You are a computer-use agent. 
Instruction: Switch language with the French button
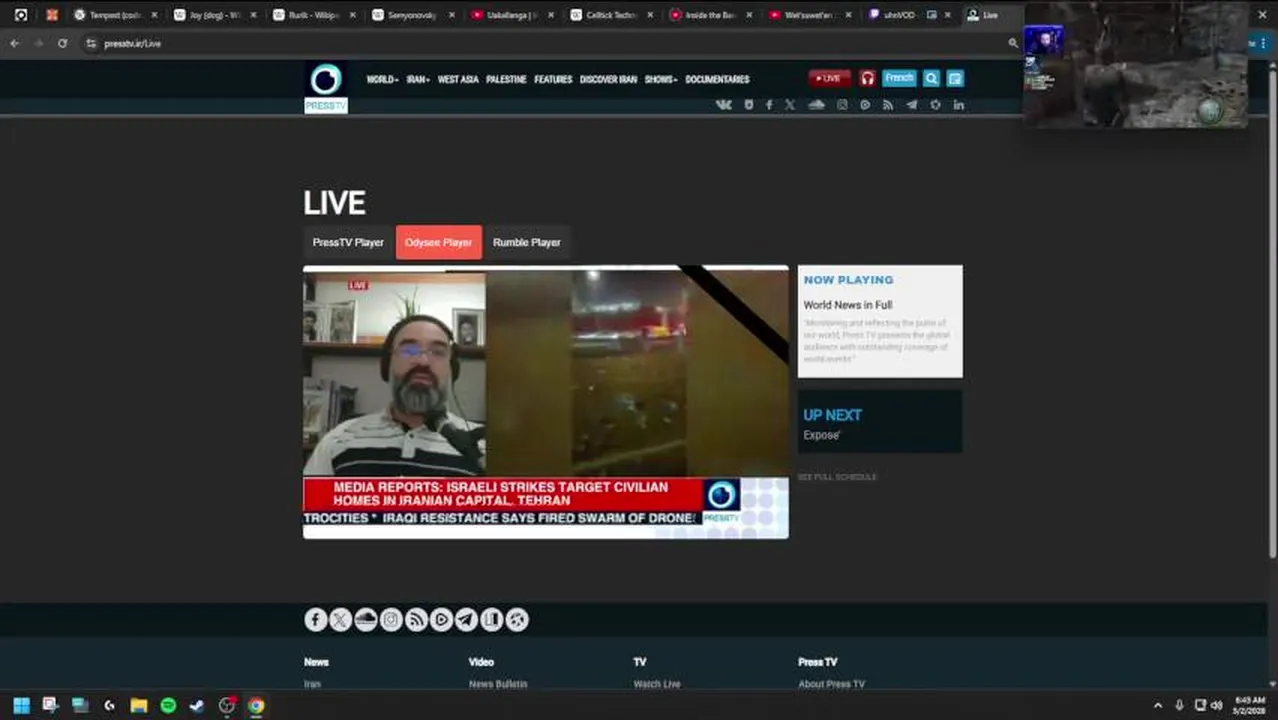tap(899, 78)
